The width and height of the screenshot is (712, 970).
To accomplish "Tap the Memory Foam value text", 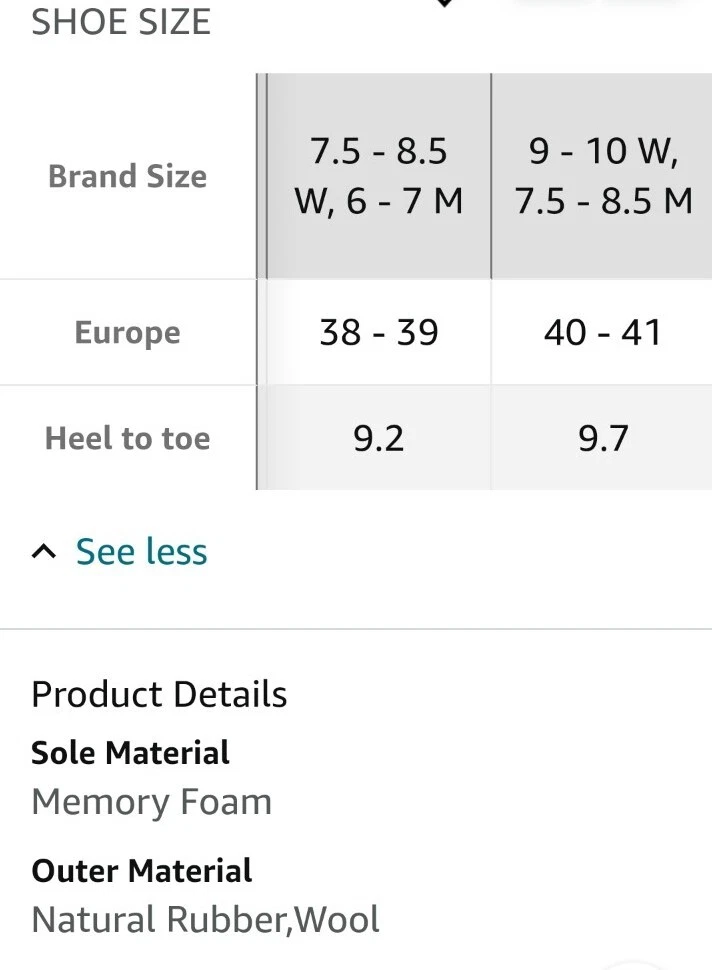I will point(151,802).
